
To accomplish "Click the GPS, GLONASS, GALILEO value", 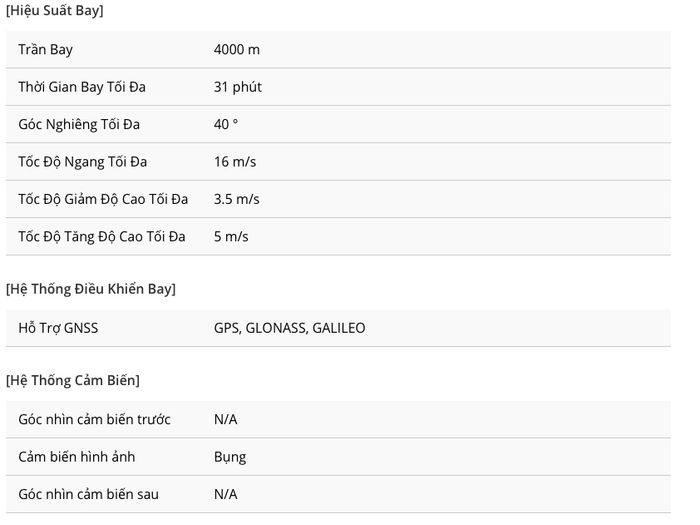I will (x=290, y=328).
